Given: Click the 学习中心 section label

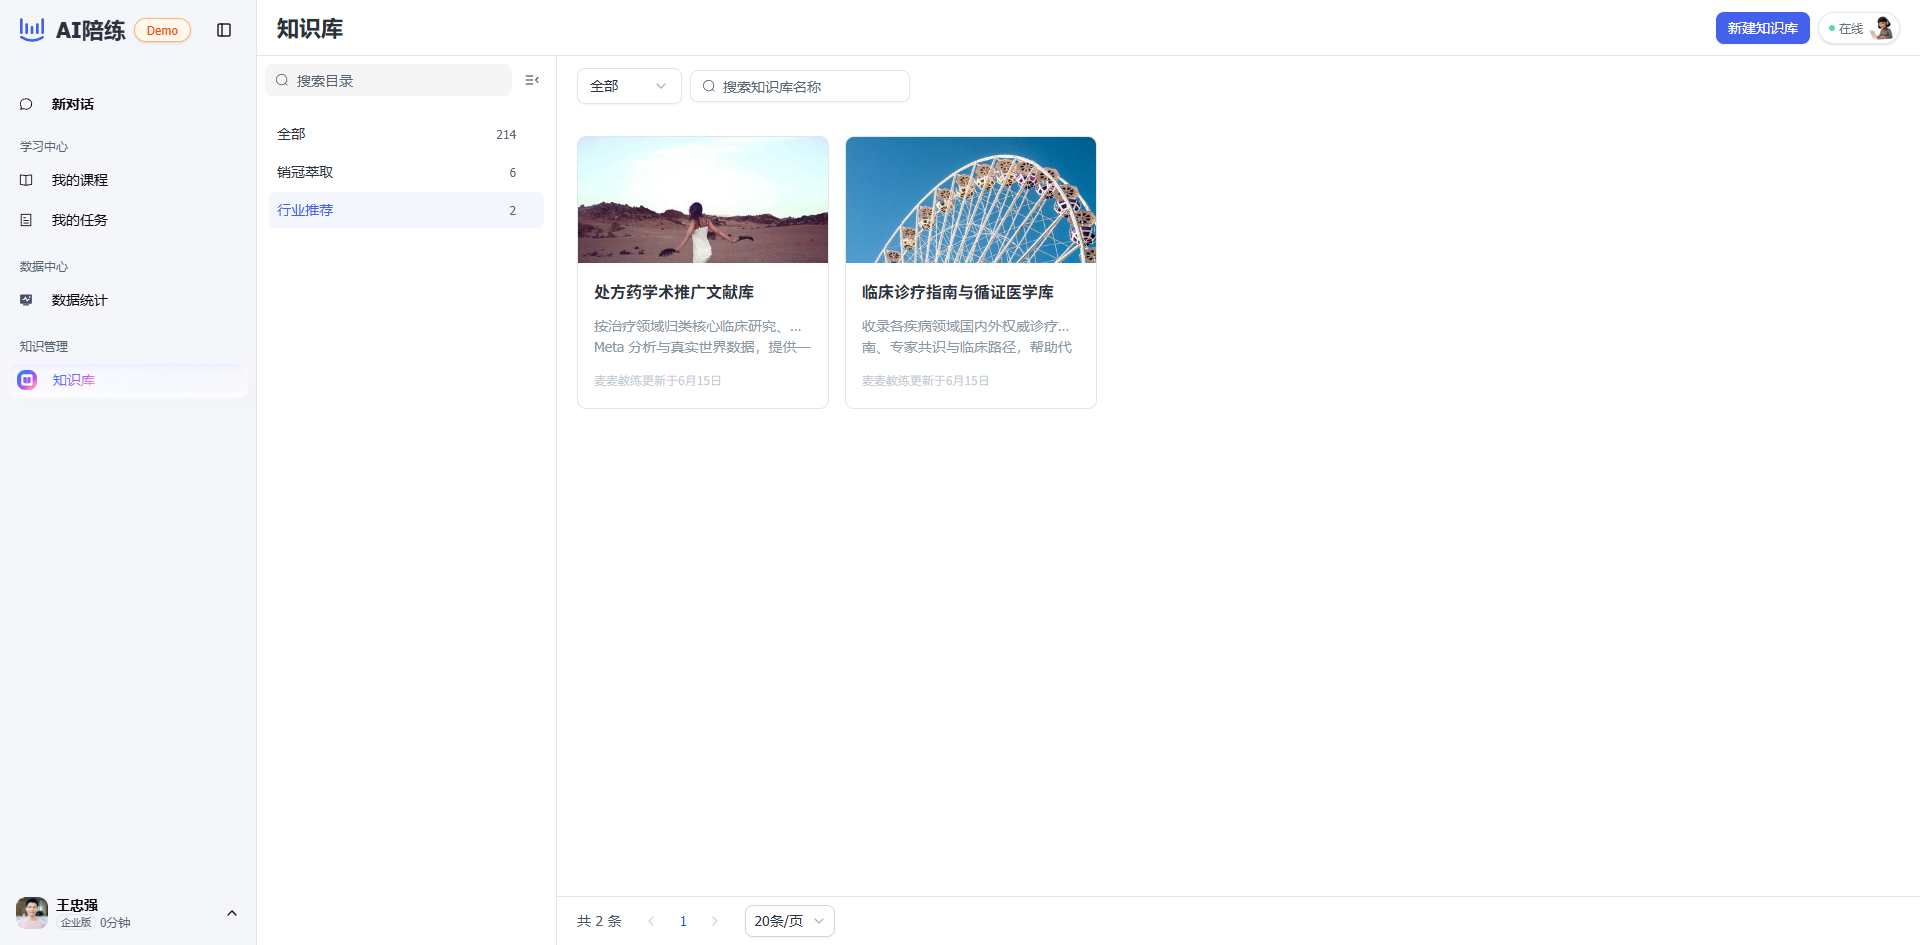Looking at the screenshot, I should 44,147.
